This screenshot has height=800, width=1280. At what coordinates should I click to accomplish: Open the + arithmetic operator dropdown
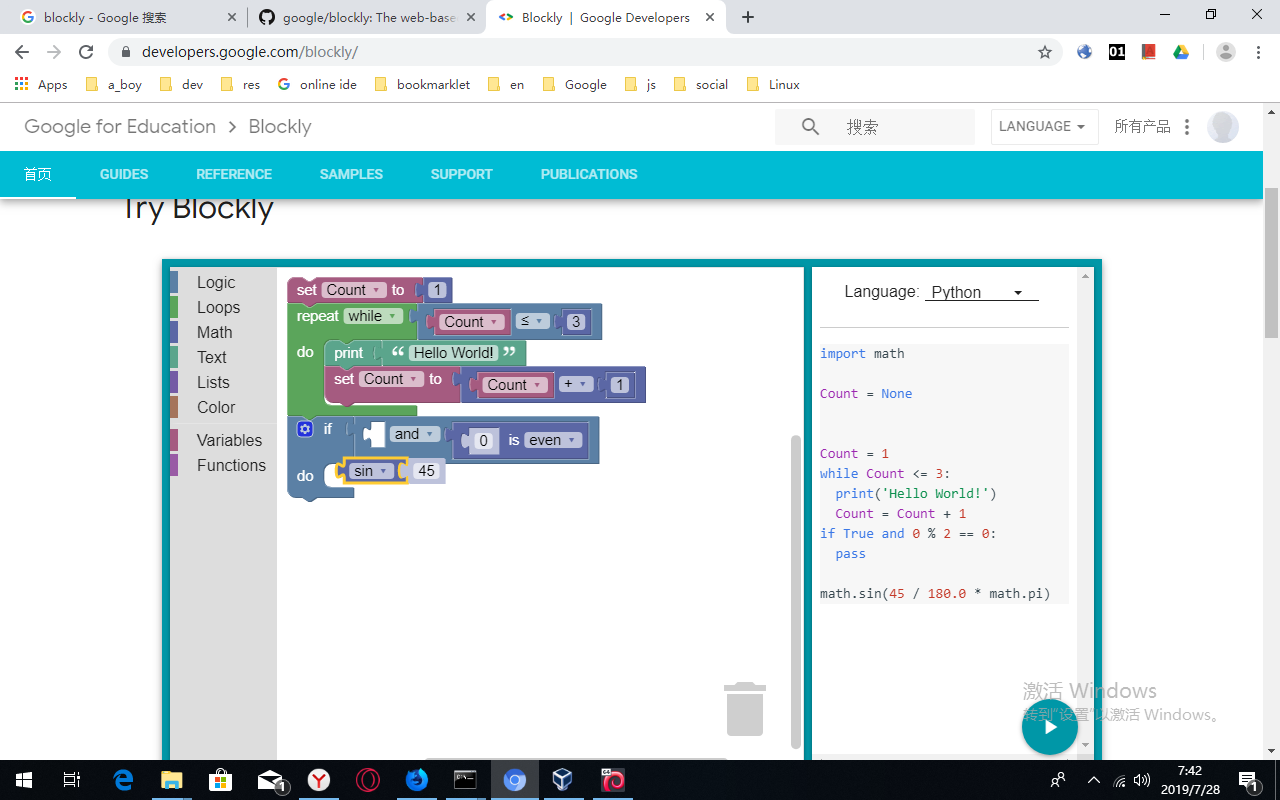[577, 384]
